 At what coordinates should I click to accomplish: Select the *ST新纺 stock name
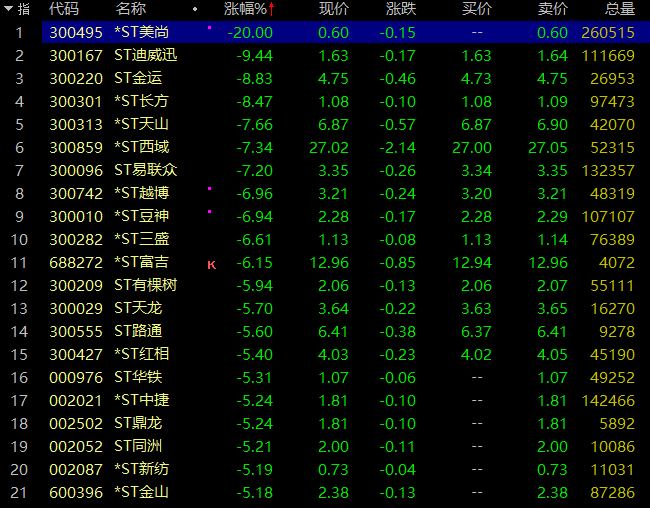coord(142,469)
